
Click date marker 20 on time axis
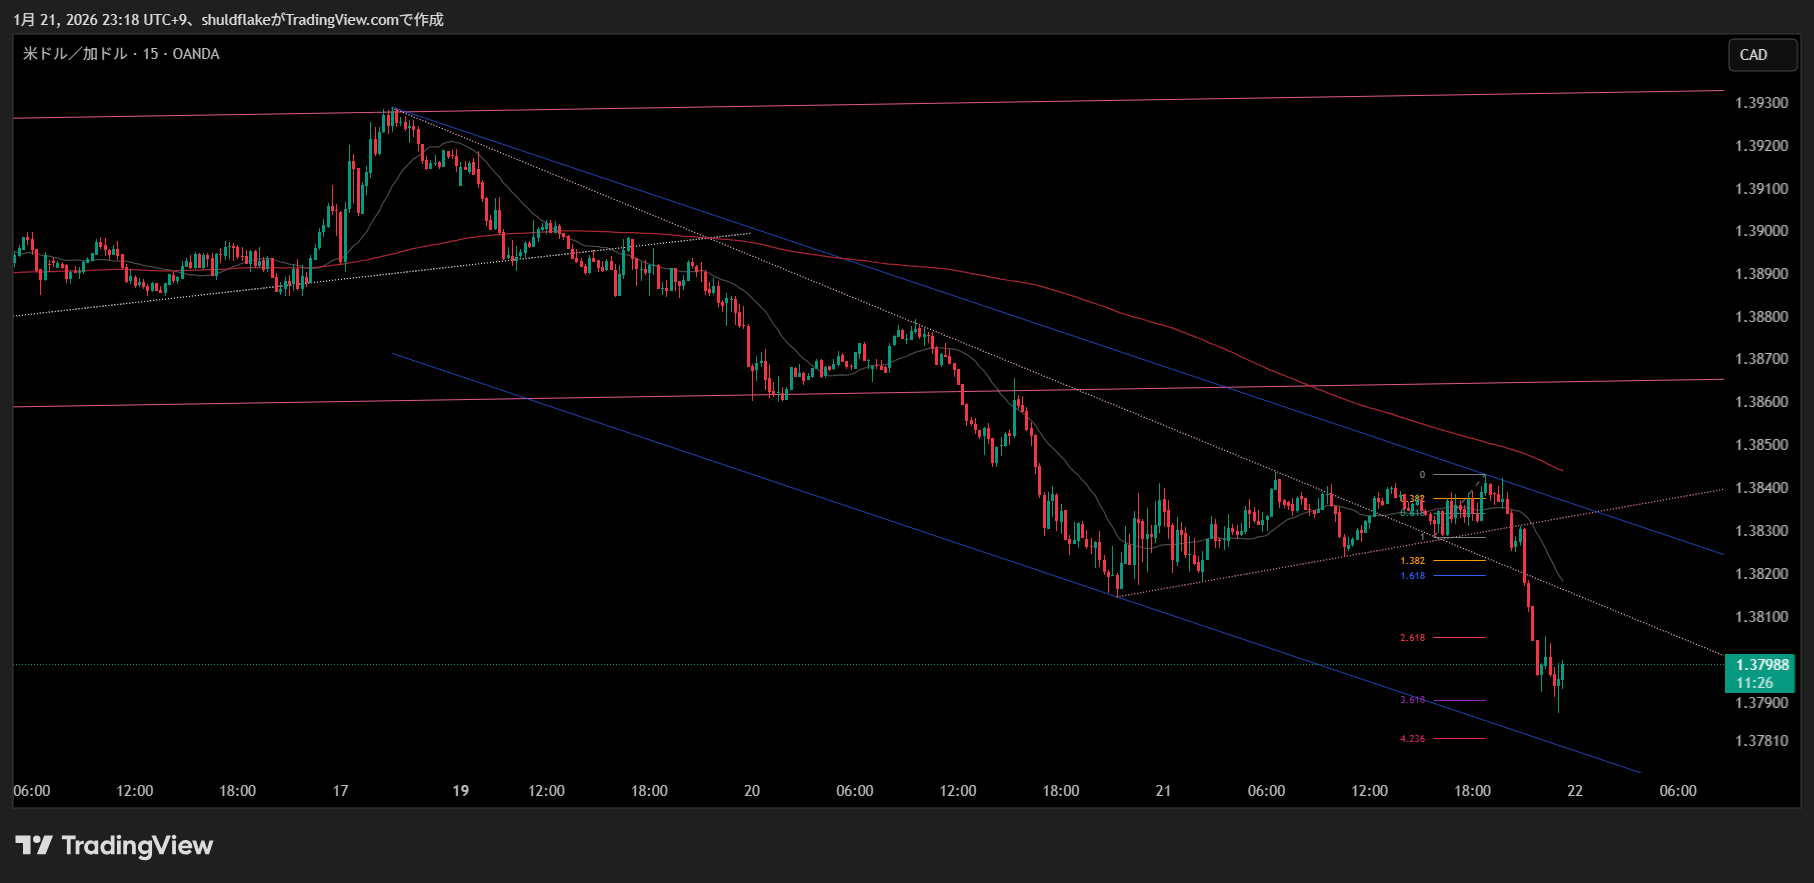pyautogui.click(x=752, y=791)
